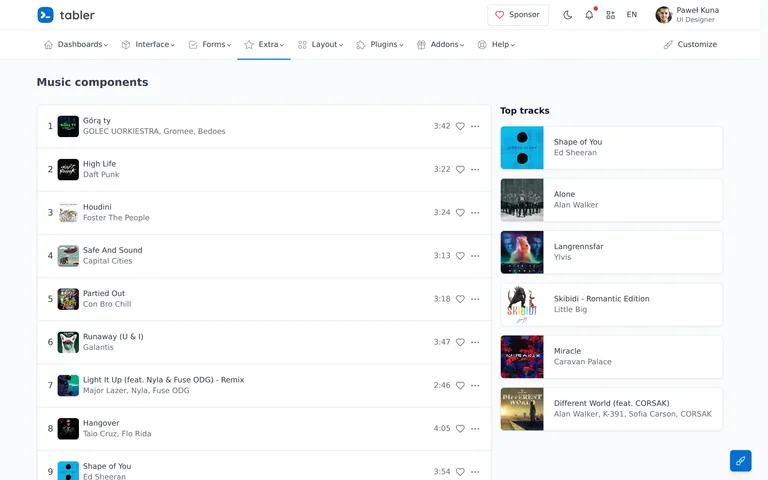
Task: Open more options for Safe And Sound
Action: coord(475,256)
